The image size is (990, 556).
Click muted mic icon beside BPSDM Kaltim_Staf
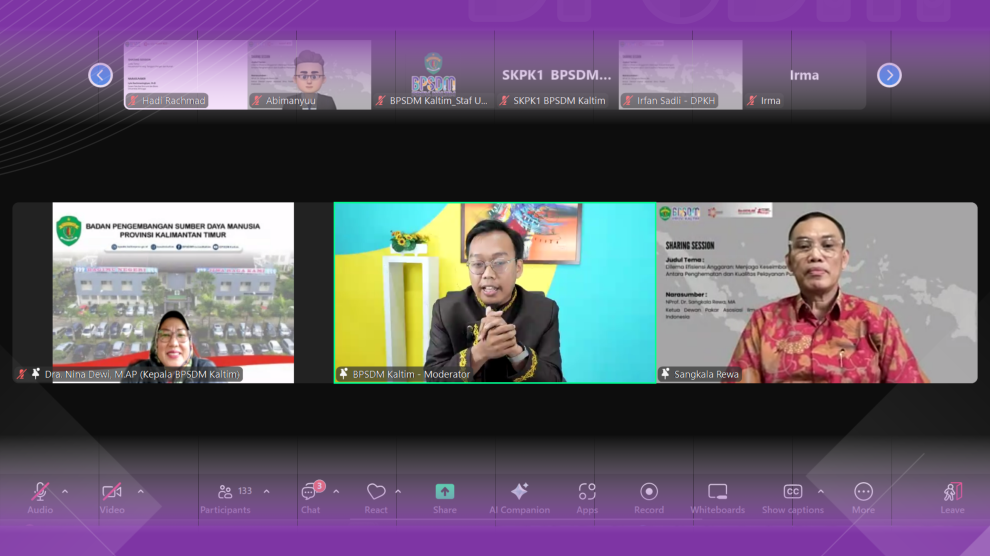(381, 100)
